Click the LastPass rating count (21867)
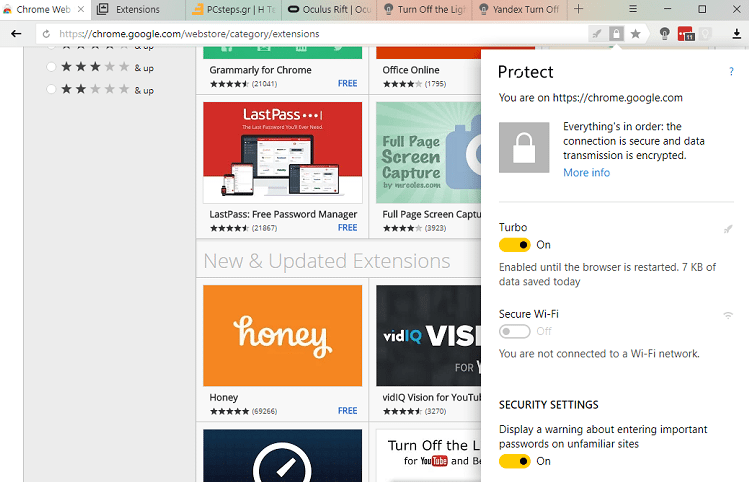749x482 pixels. pyautogui.click(x=265, y=228)
